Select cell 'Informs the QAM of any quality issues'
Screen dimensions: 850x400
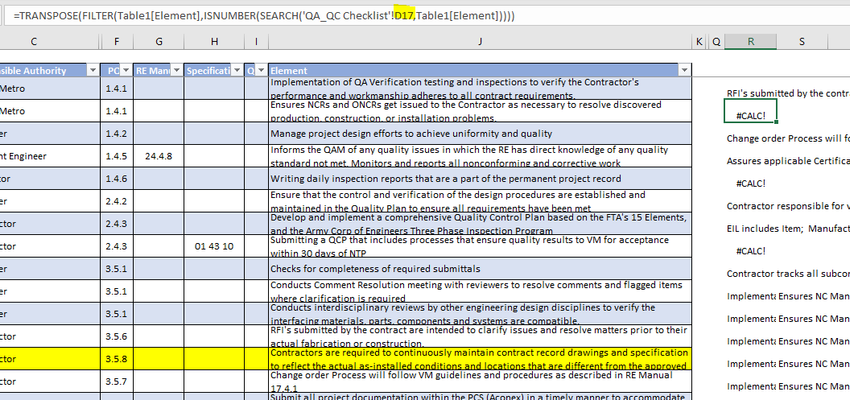[x=480, y=156]
